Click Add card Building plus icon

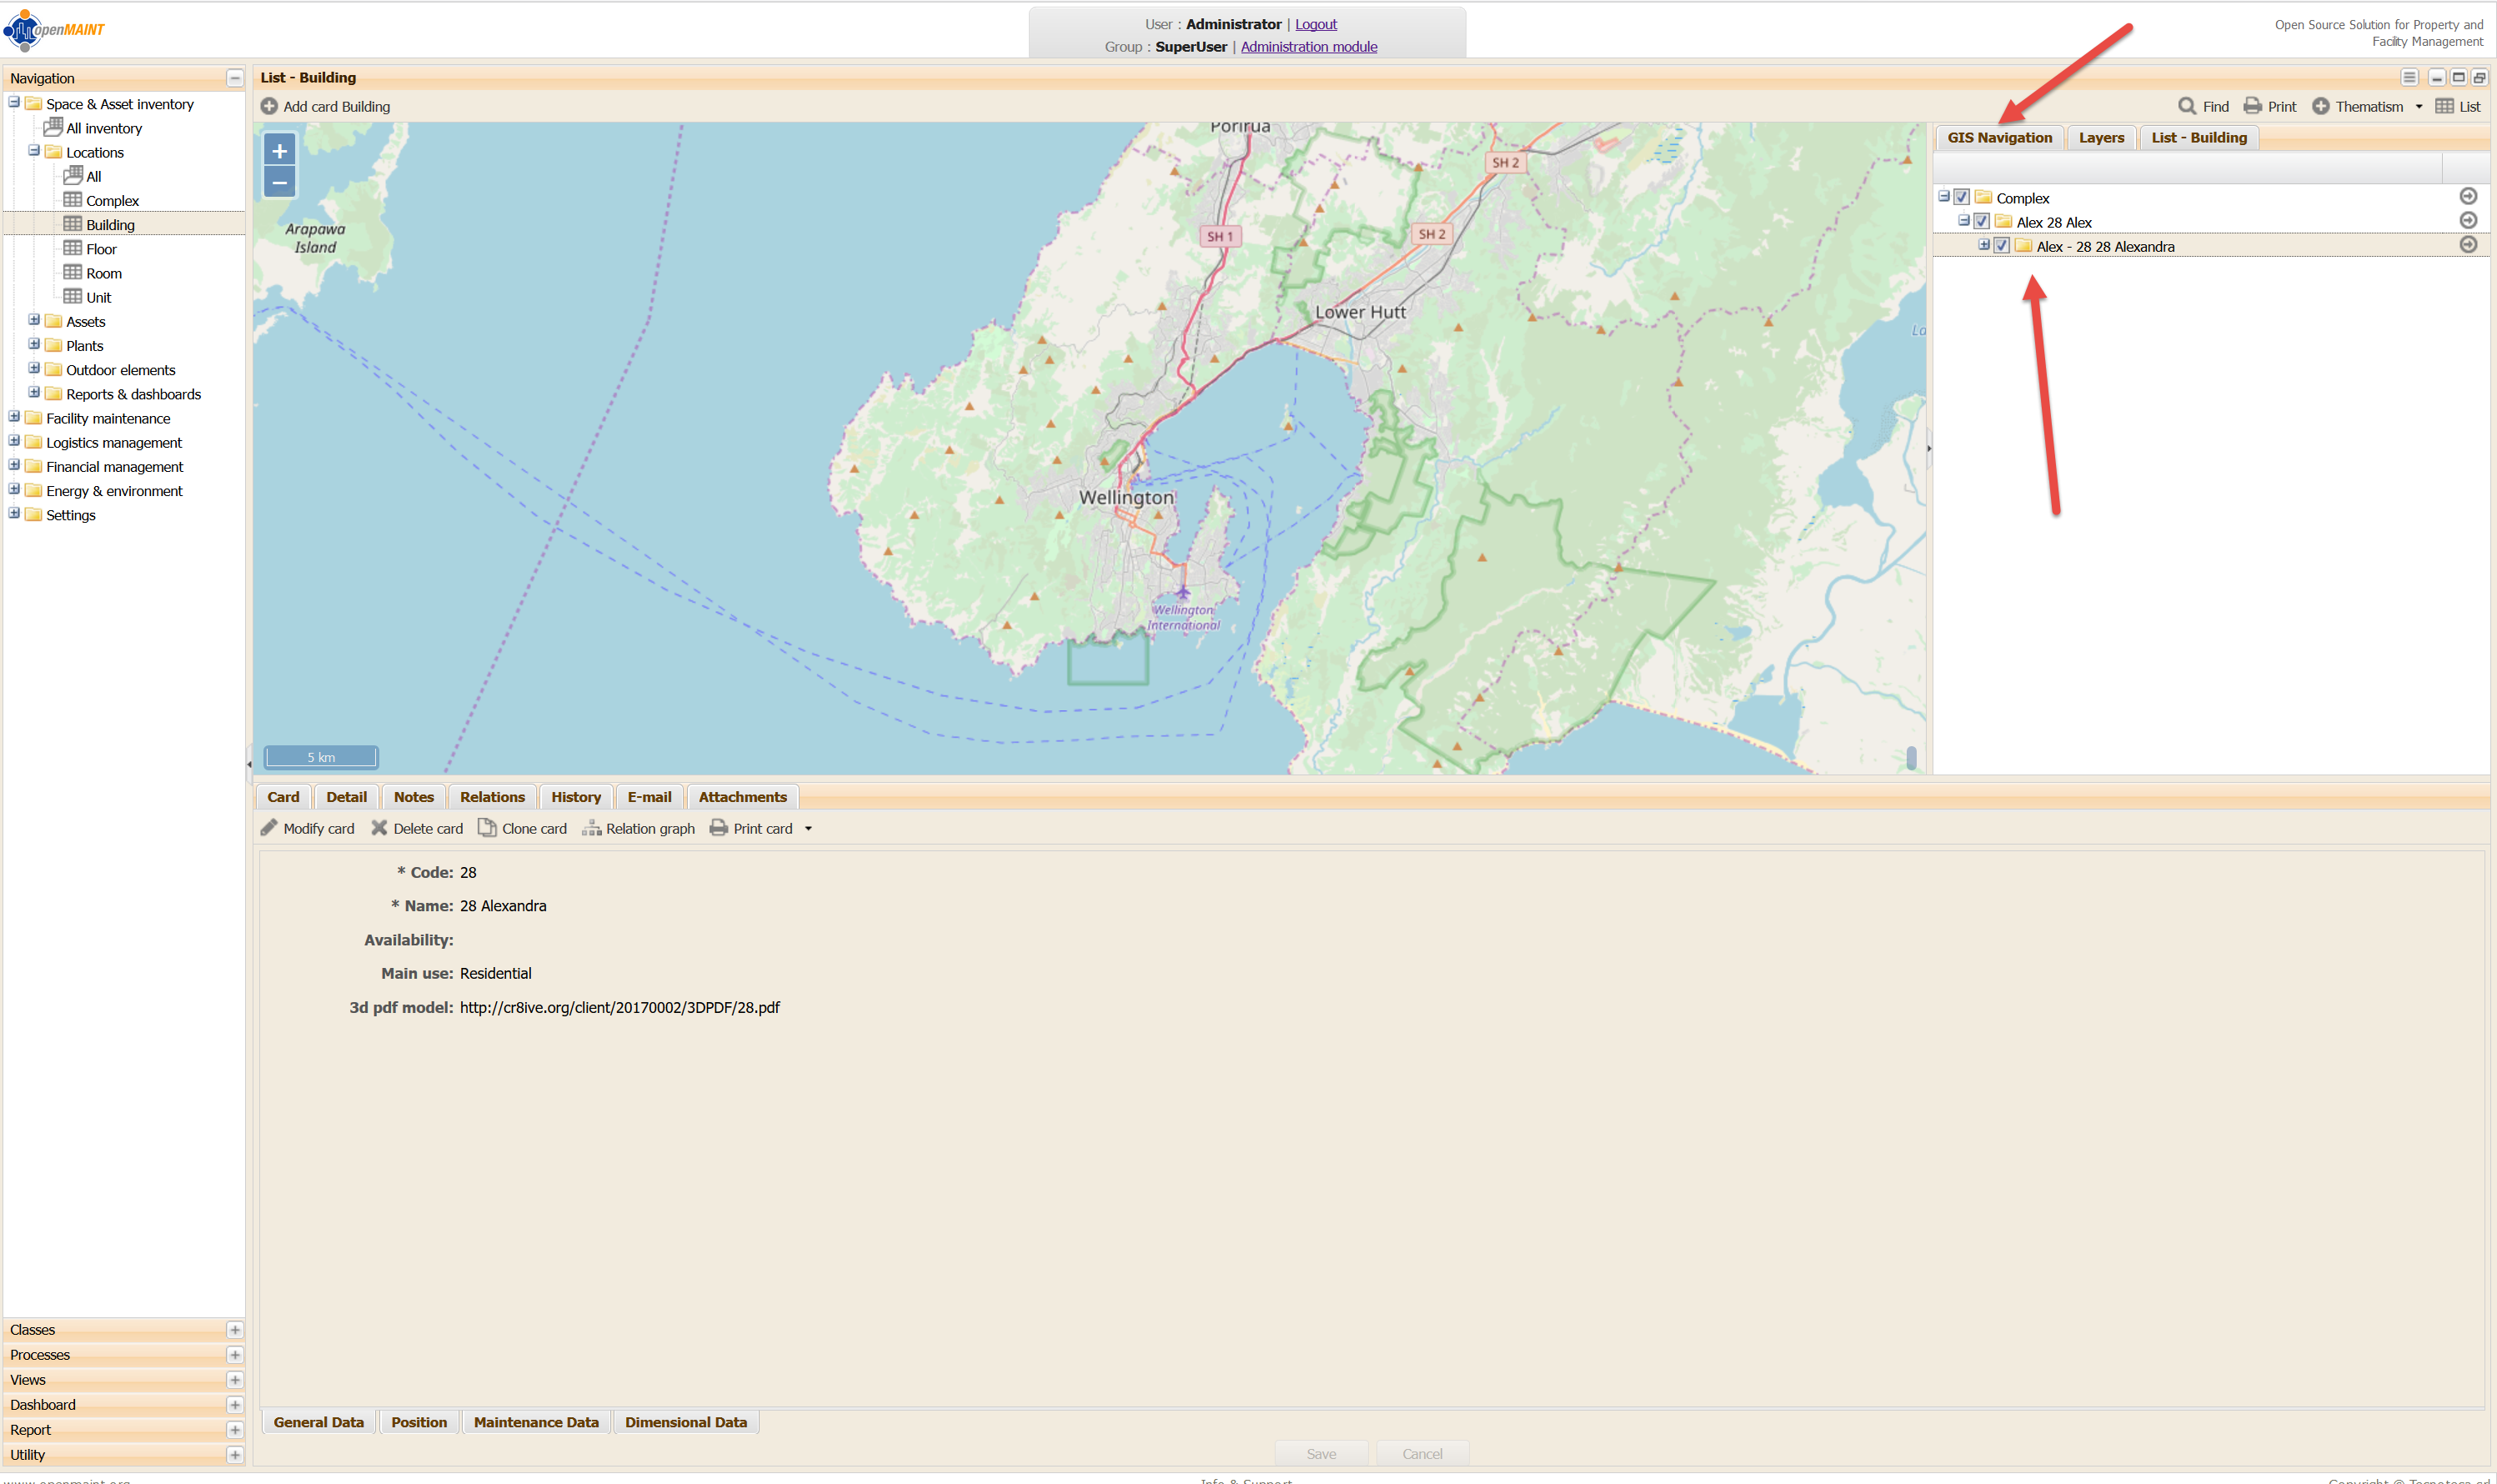[269, 106]
